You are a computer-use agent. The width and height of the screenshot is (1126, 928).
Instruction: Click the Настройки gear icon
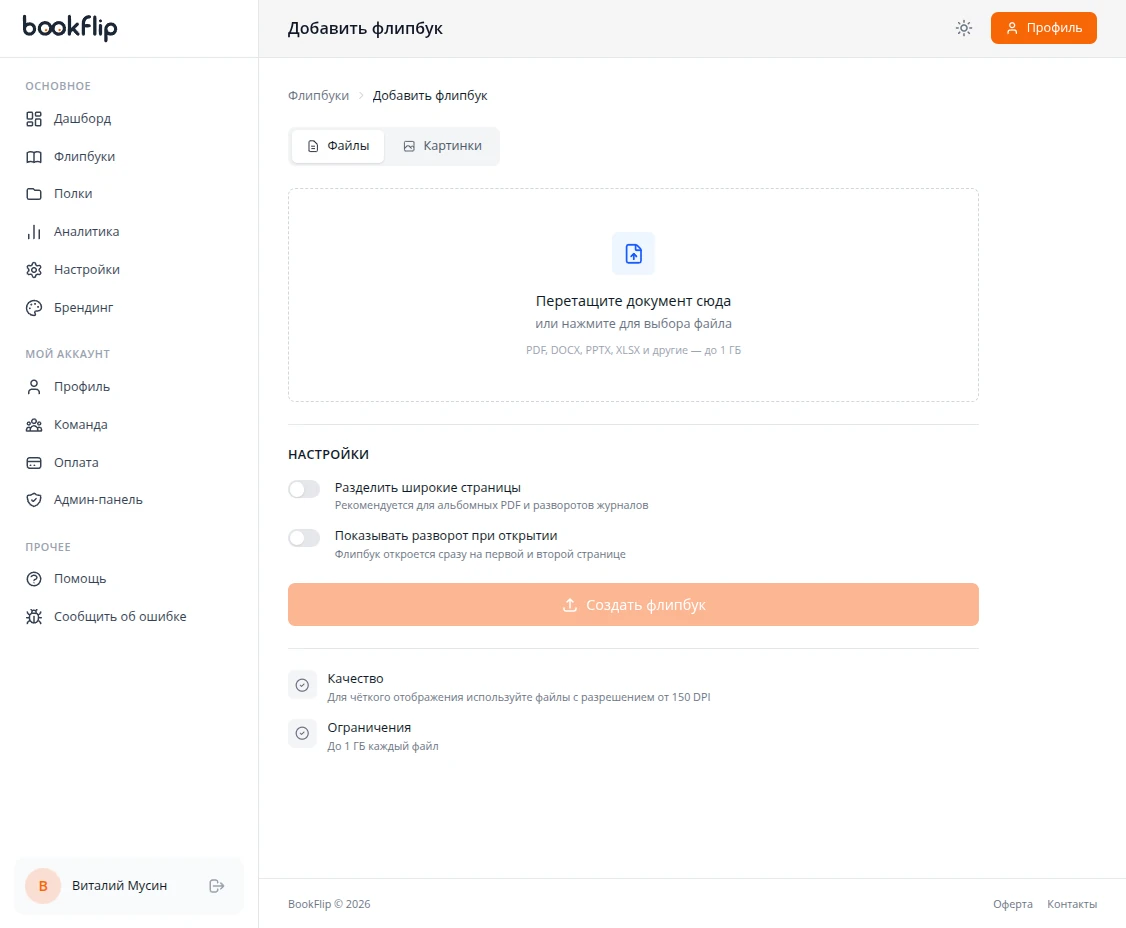pos(34,270)
